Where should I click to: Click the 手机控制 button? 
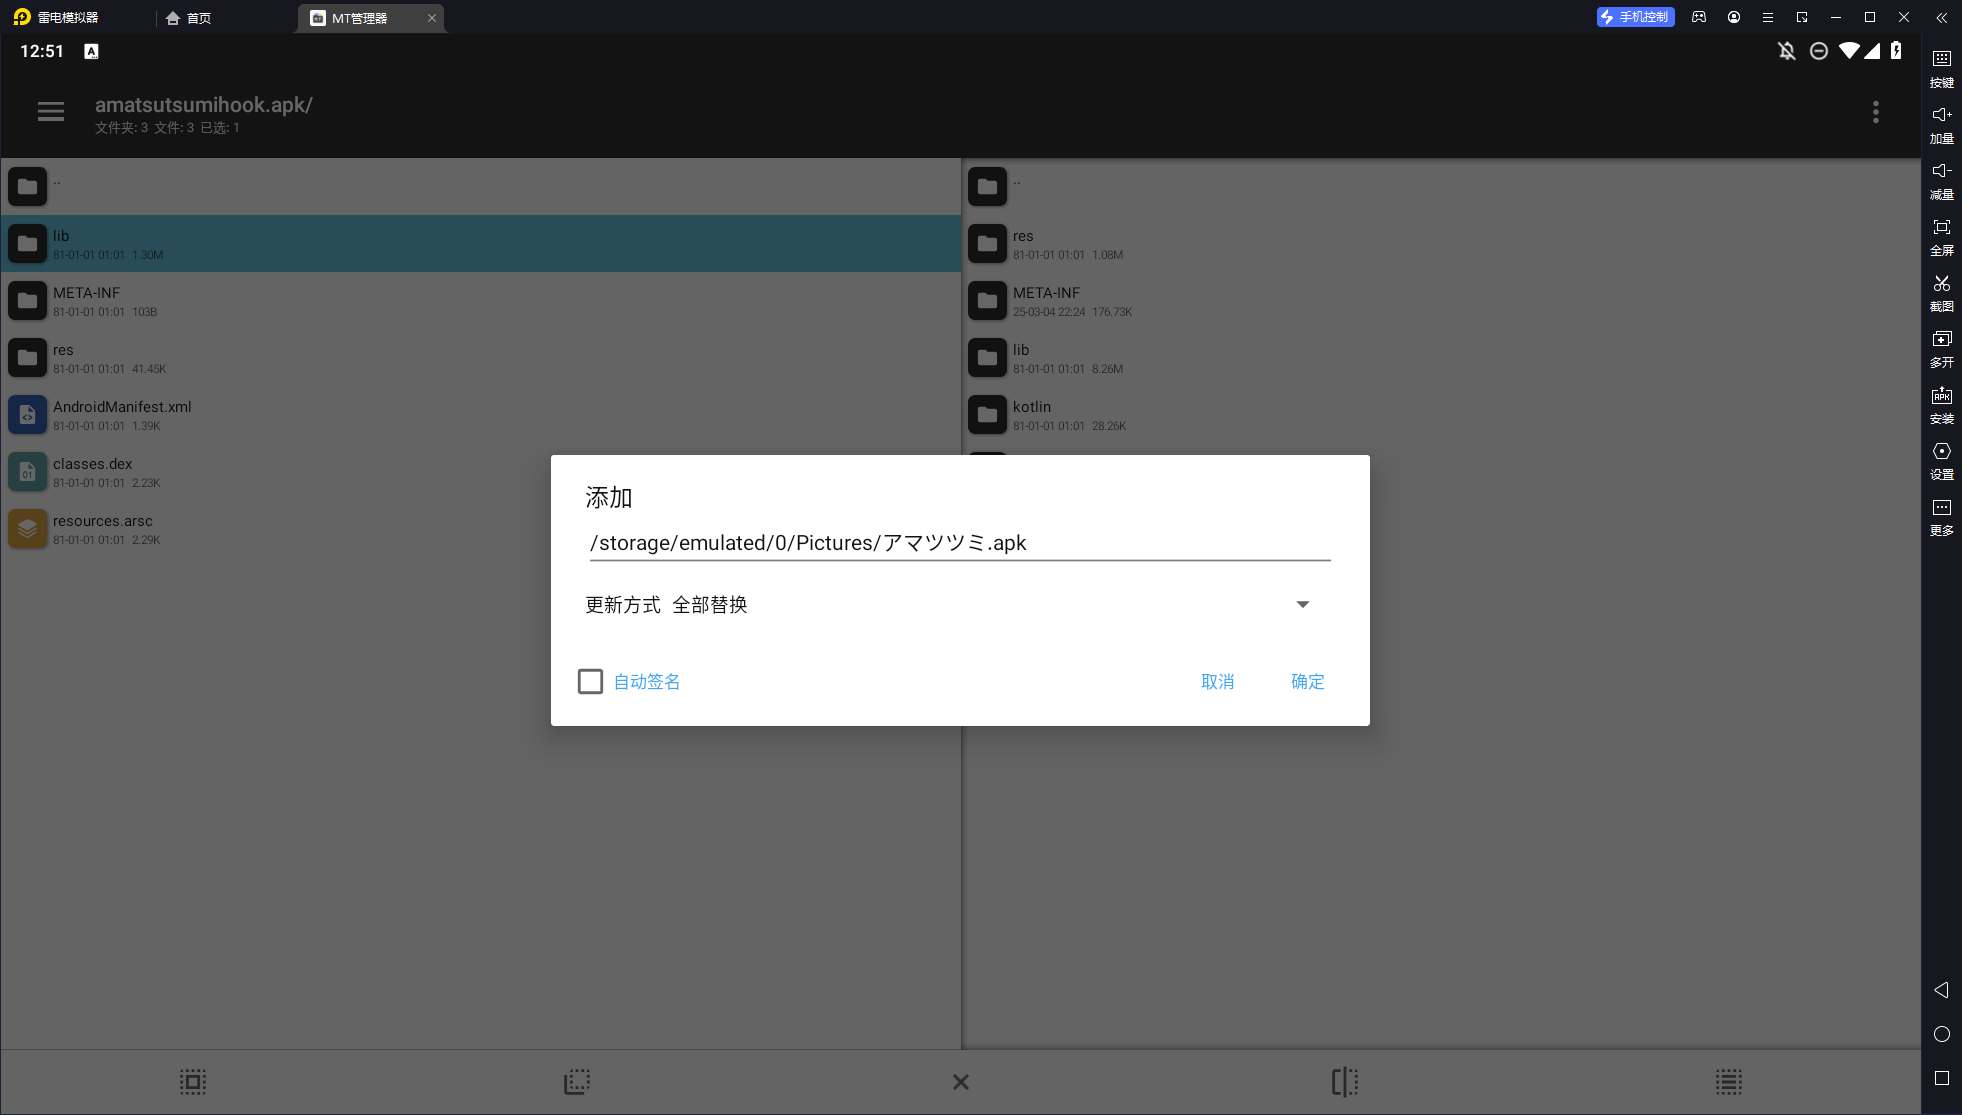(1635, 17)
